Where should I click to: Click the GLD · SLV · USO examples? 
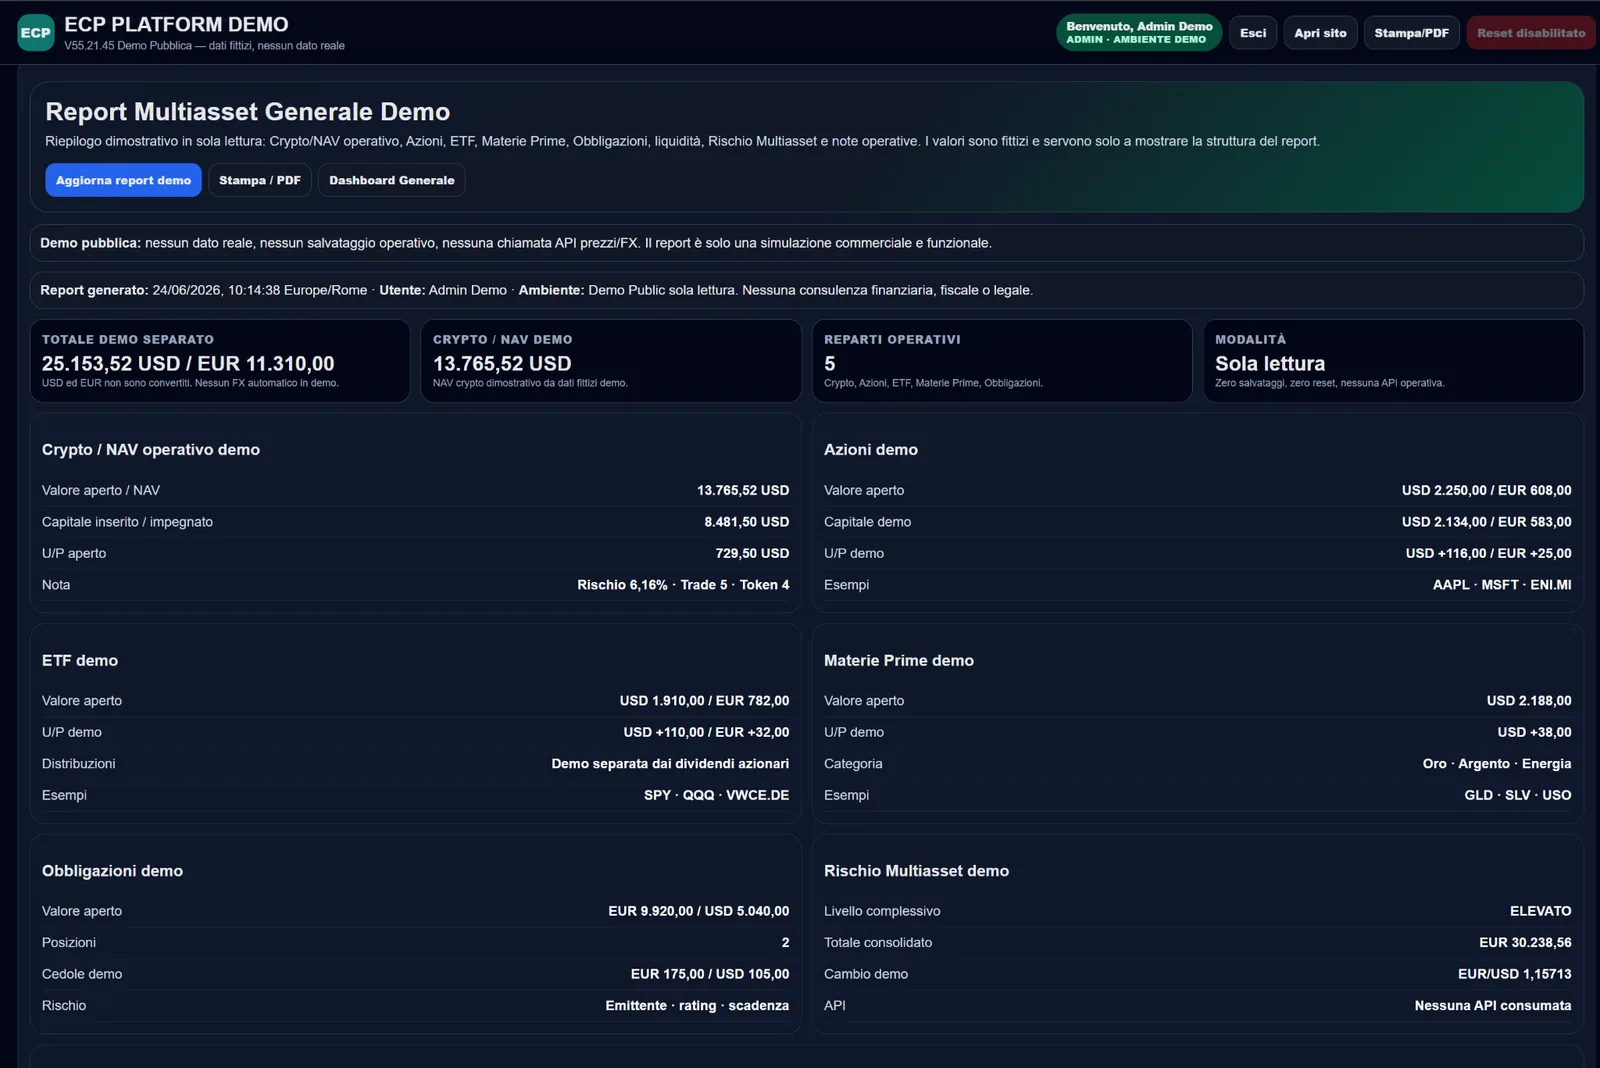(1518, 795)
